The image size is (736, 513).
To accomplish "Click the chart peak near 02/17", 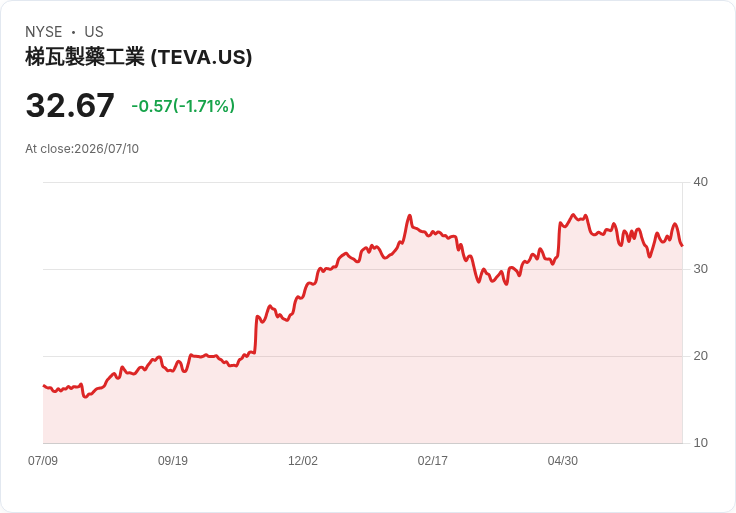I will 410,215.
